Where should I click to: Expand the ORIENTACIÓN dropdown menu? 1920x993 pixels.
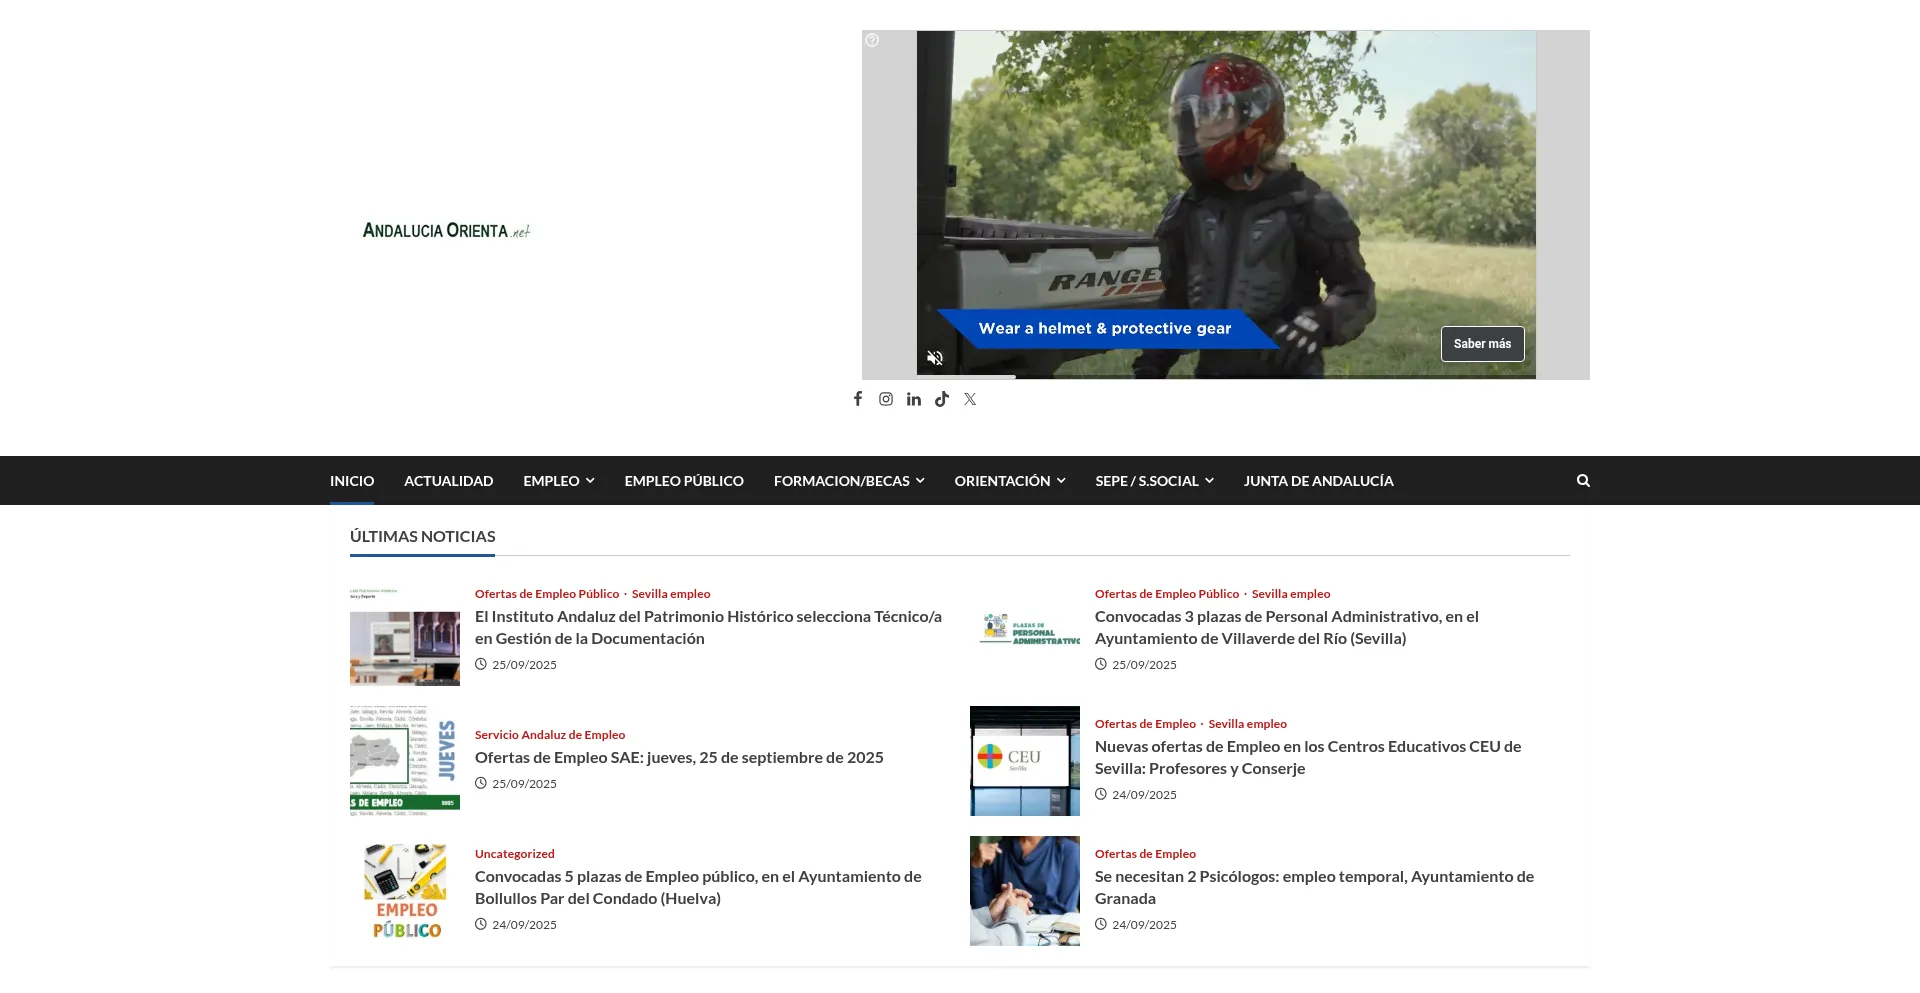[1010, 481]
